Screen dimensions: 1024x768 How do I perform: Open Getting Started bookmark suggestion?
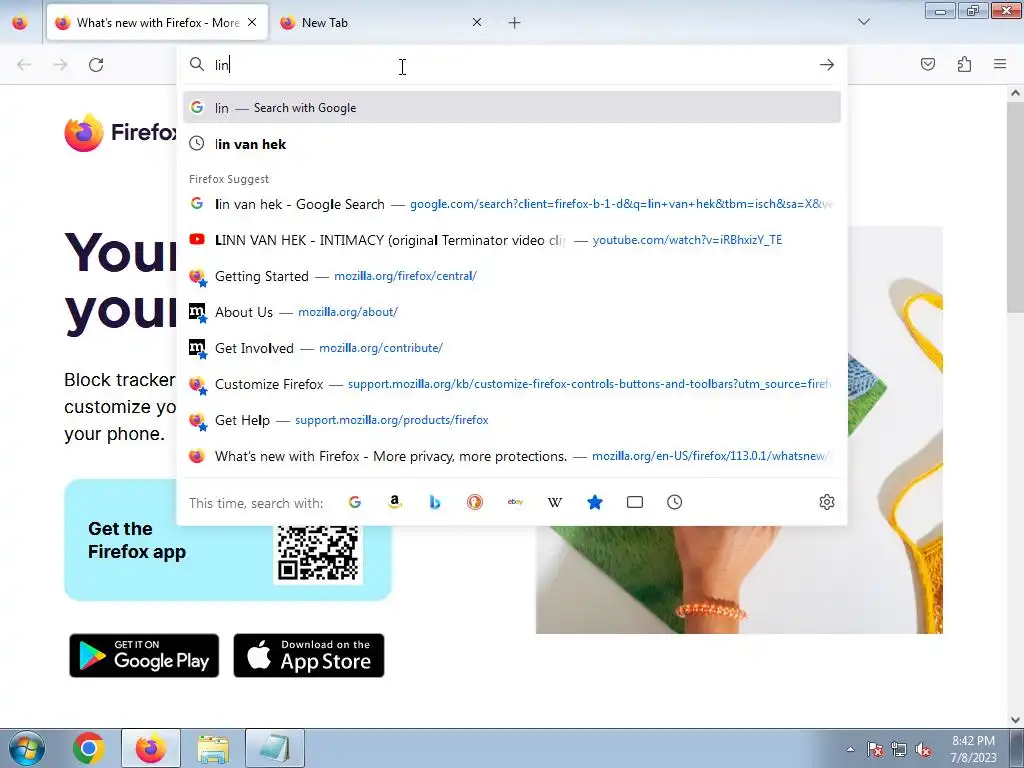click(512, 276)
